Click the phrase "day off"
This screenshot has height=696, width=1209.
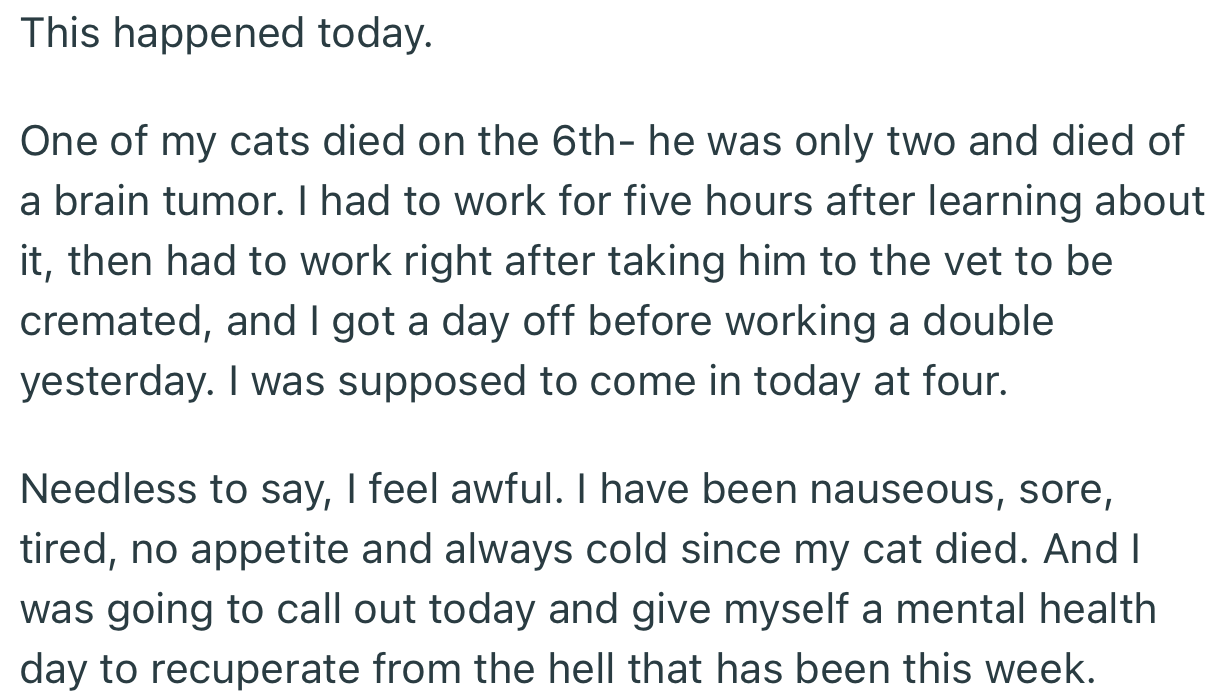pos(478,322)
